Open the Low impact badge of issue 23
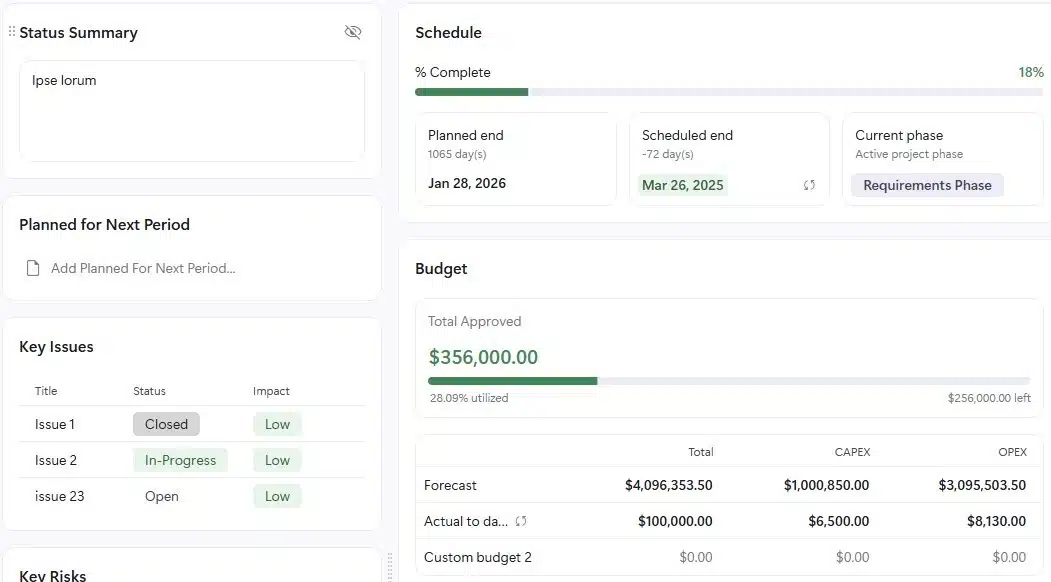The width and height of the screenshot is (1051, 582). pos(277,496)
